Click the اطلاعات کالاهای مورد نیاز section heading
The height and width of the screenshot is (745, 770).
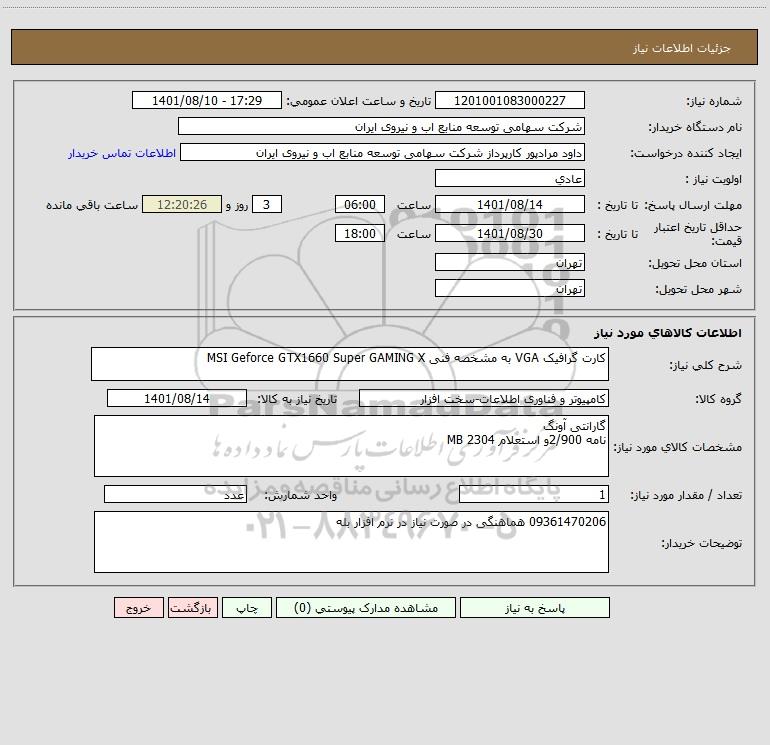click(668, 333)
